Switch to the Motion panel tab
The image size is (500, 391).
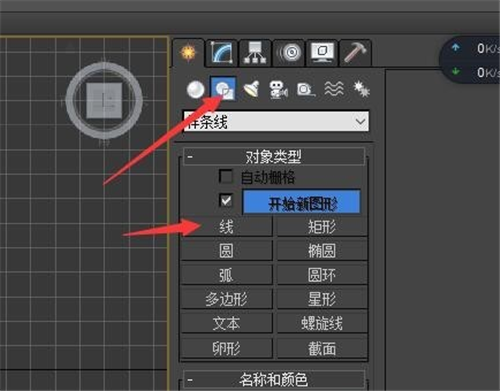click(x=289, y=53)
